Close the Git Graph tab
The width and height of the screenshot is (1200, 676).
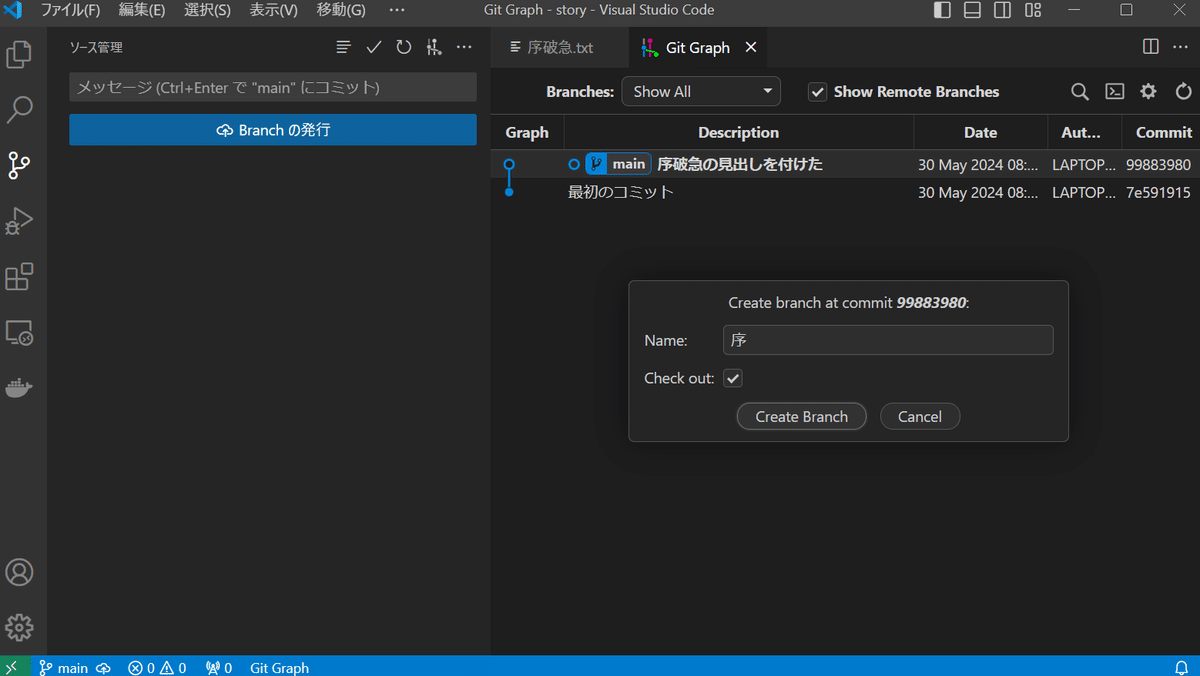pos(751,47)
